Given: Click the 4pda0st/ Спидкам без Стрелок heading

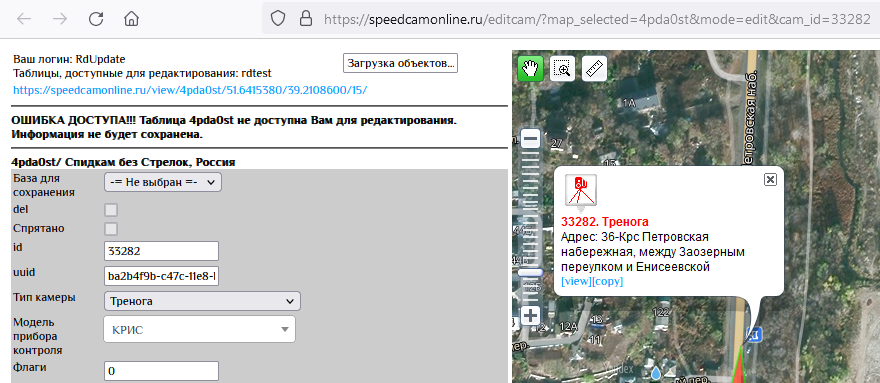Looking at the screenshot, I should coord(123,162).
